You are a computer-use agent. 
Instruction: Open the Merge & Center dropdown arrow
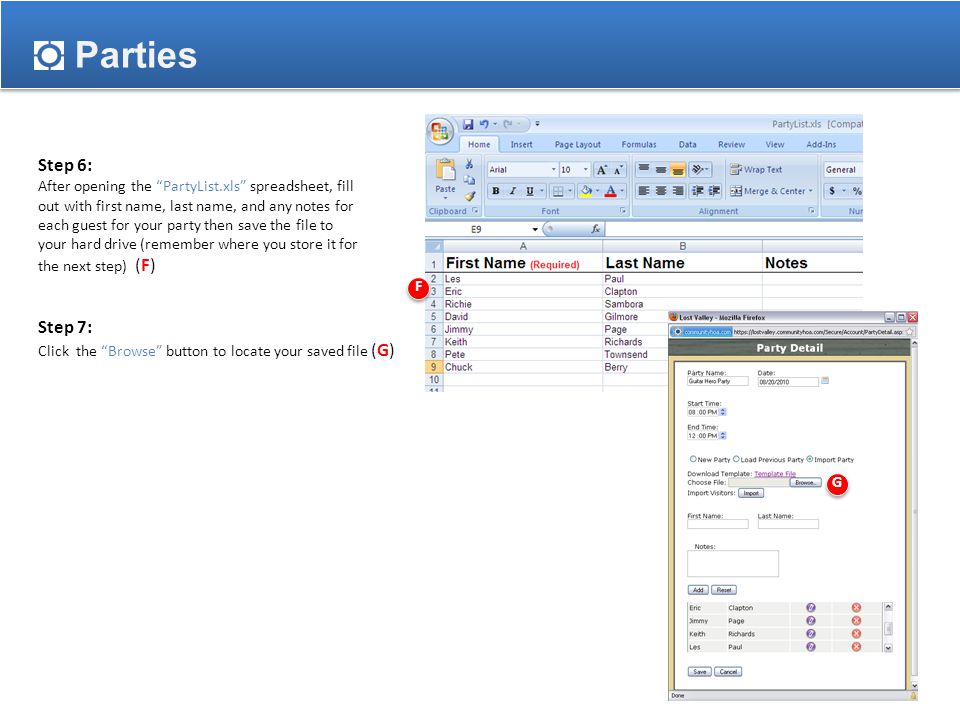tap(811, 191)
